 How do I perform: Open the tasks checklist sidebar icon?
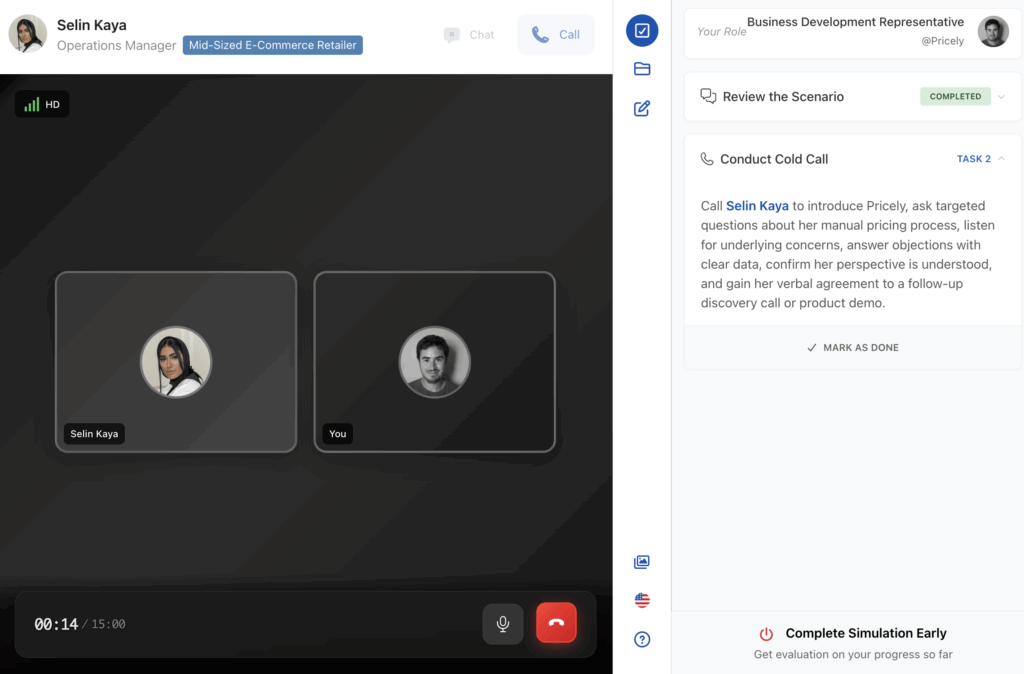coord(642,31)
